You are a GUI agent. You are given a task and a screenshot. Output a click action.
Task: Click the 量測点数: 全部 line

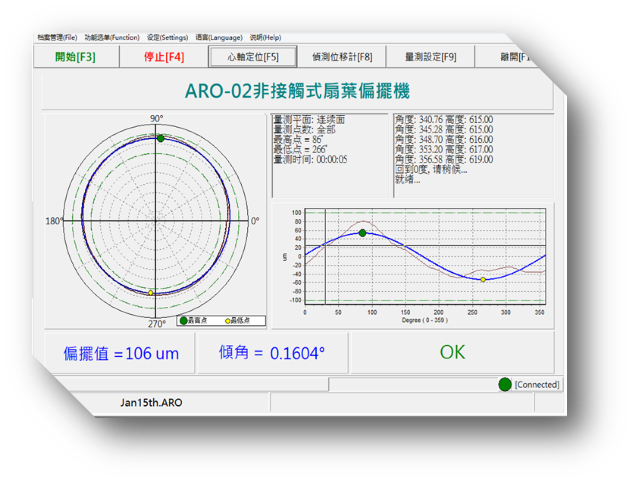tap(304, 130)
